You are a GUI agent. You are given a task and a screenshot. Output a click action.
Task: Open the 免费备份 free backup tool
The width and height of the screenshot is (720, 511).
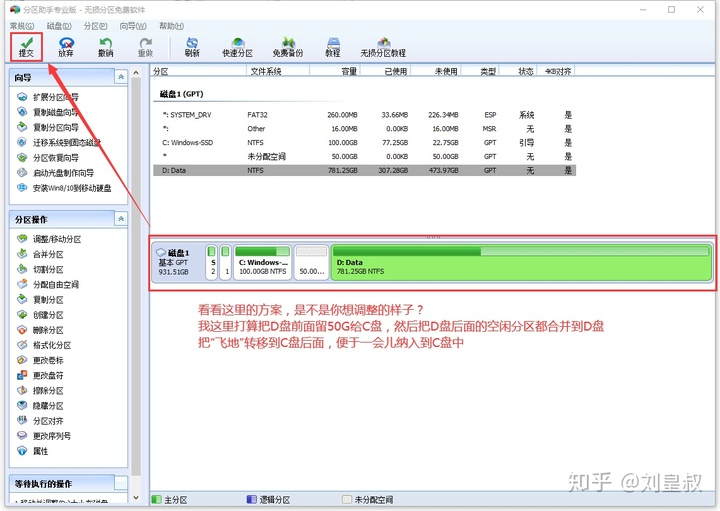(x=288, y=47)
